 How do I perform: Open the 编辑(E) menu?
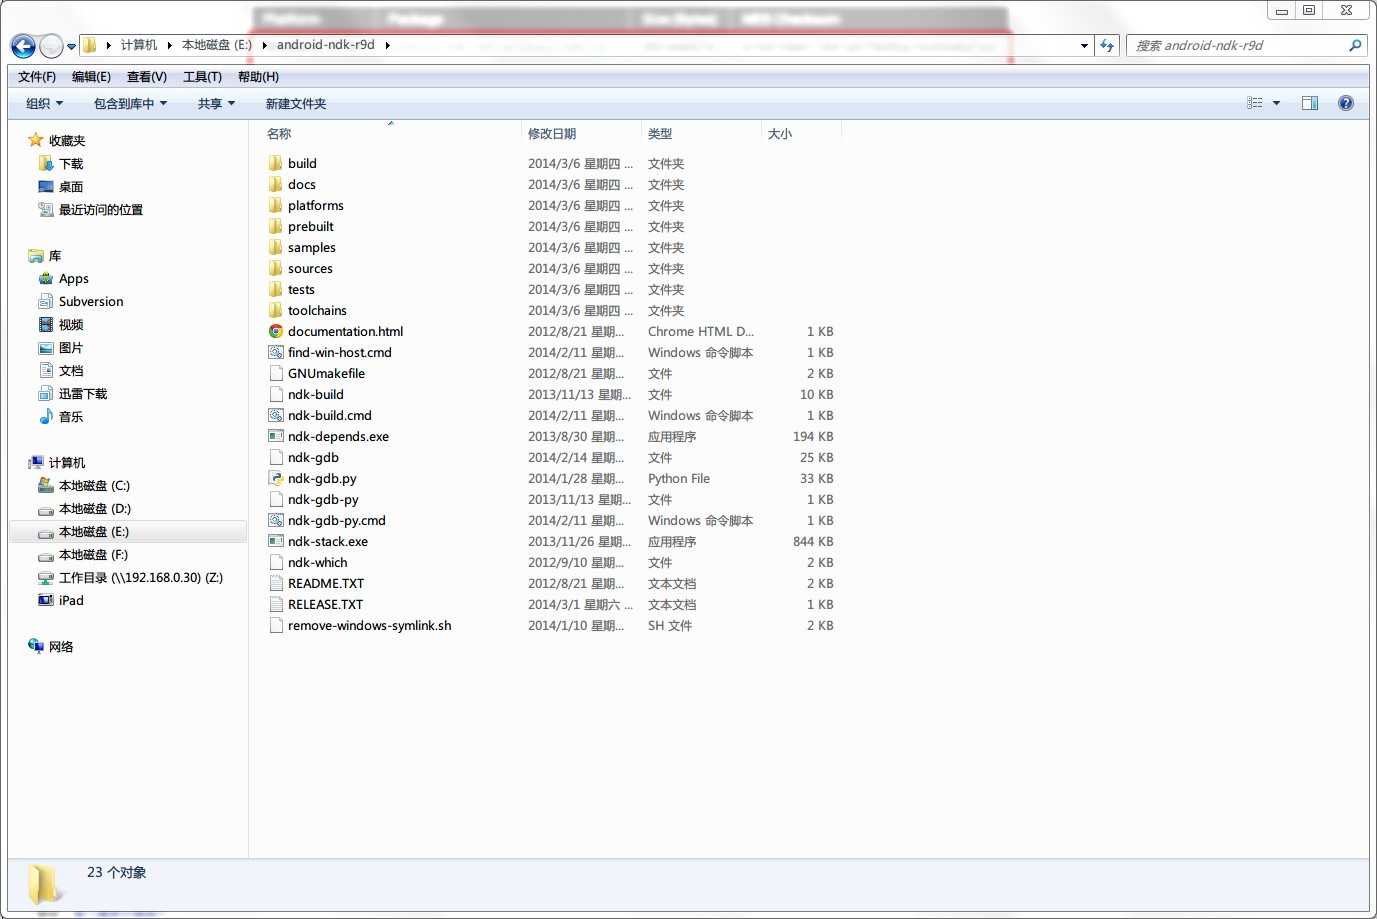coord(91,77)
